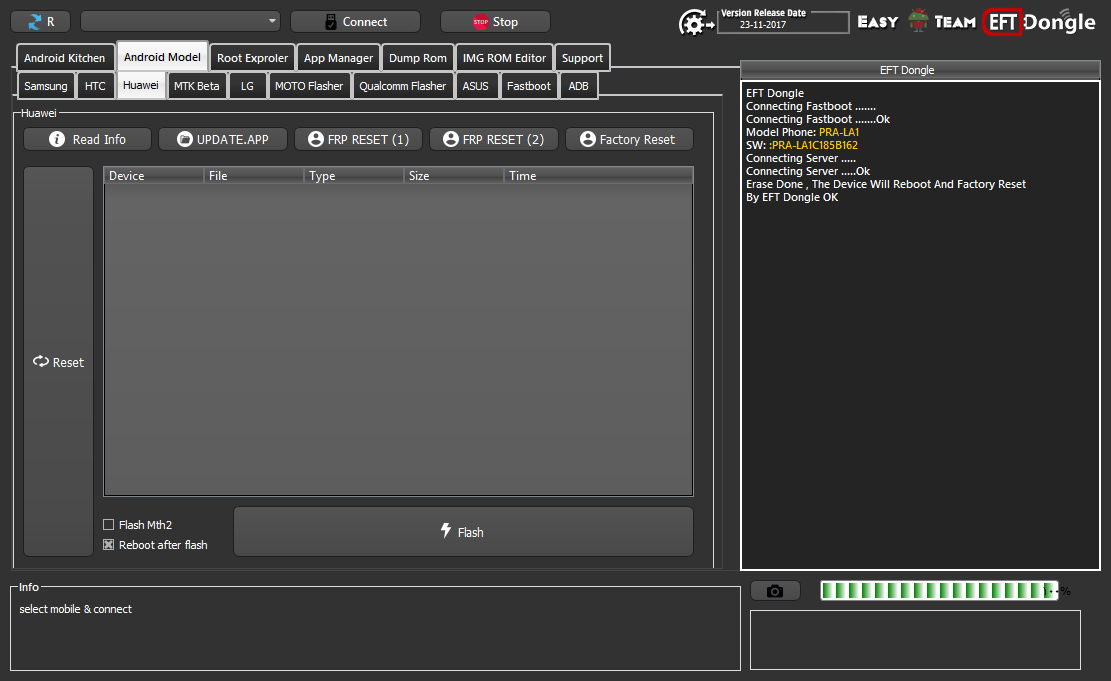Open the Fastboot sub-tab
This screenshot has height=681, width=1111.
pyautogui.click(x=529, y=86)
